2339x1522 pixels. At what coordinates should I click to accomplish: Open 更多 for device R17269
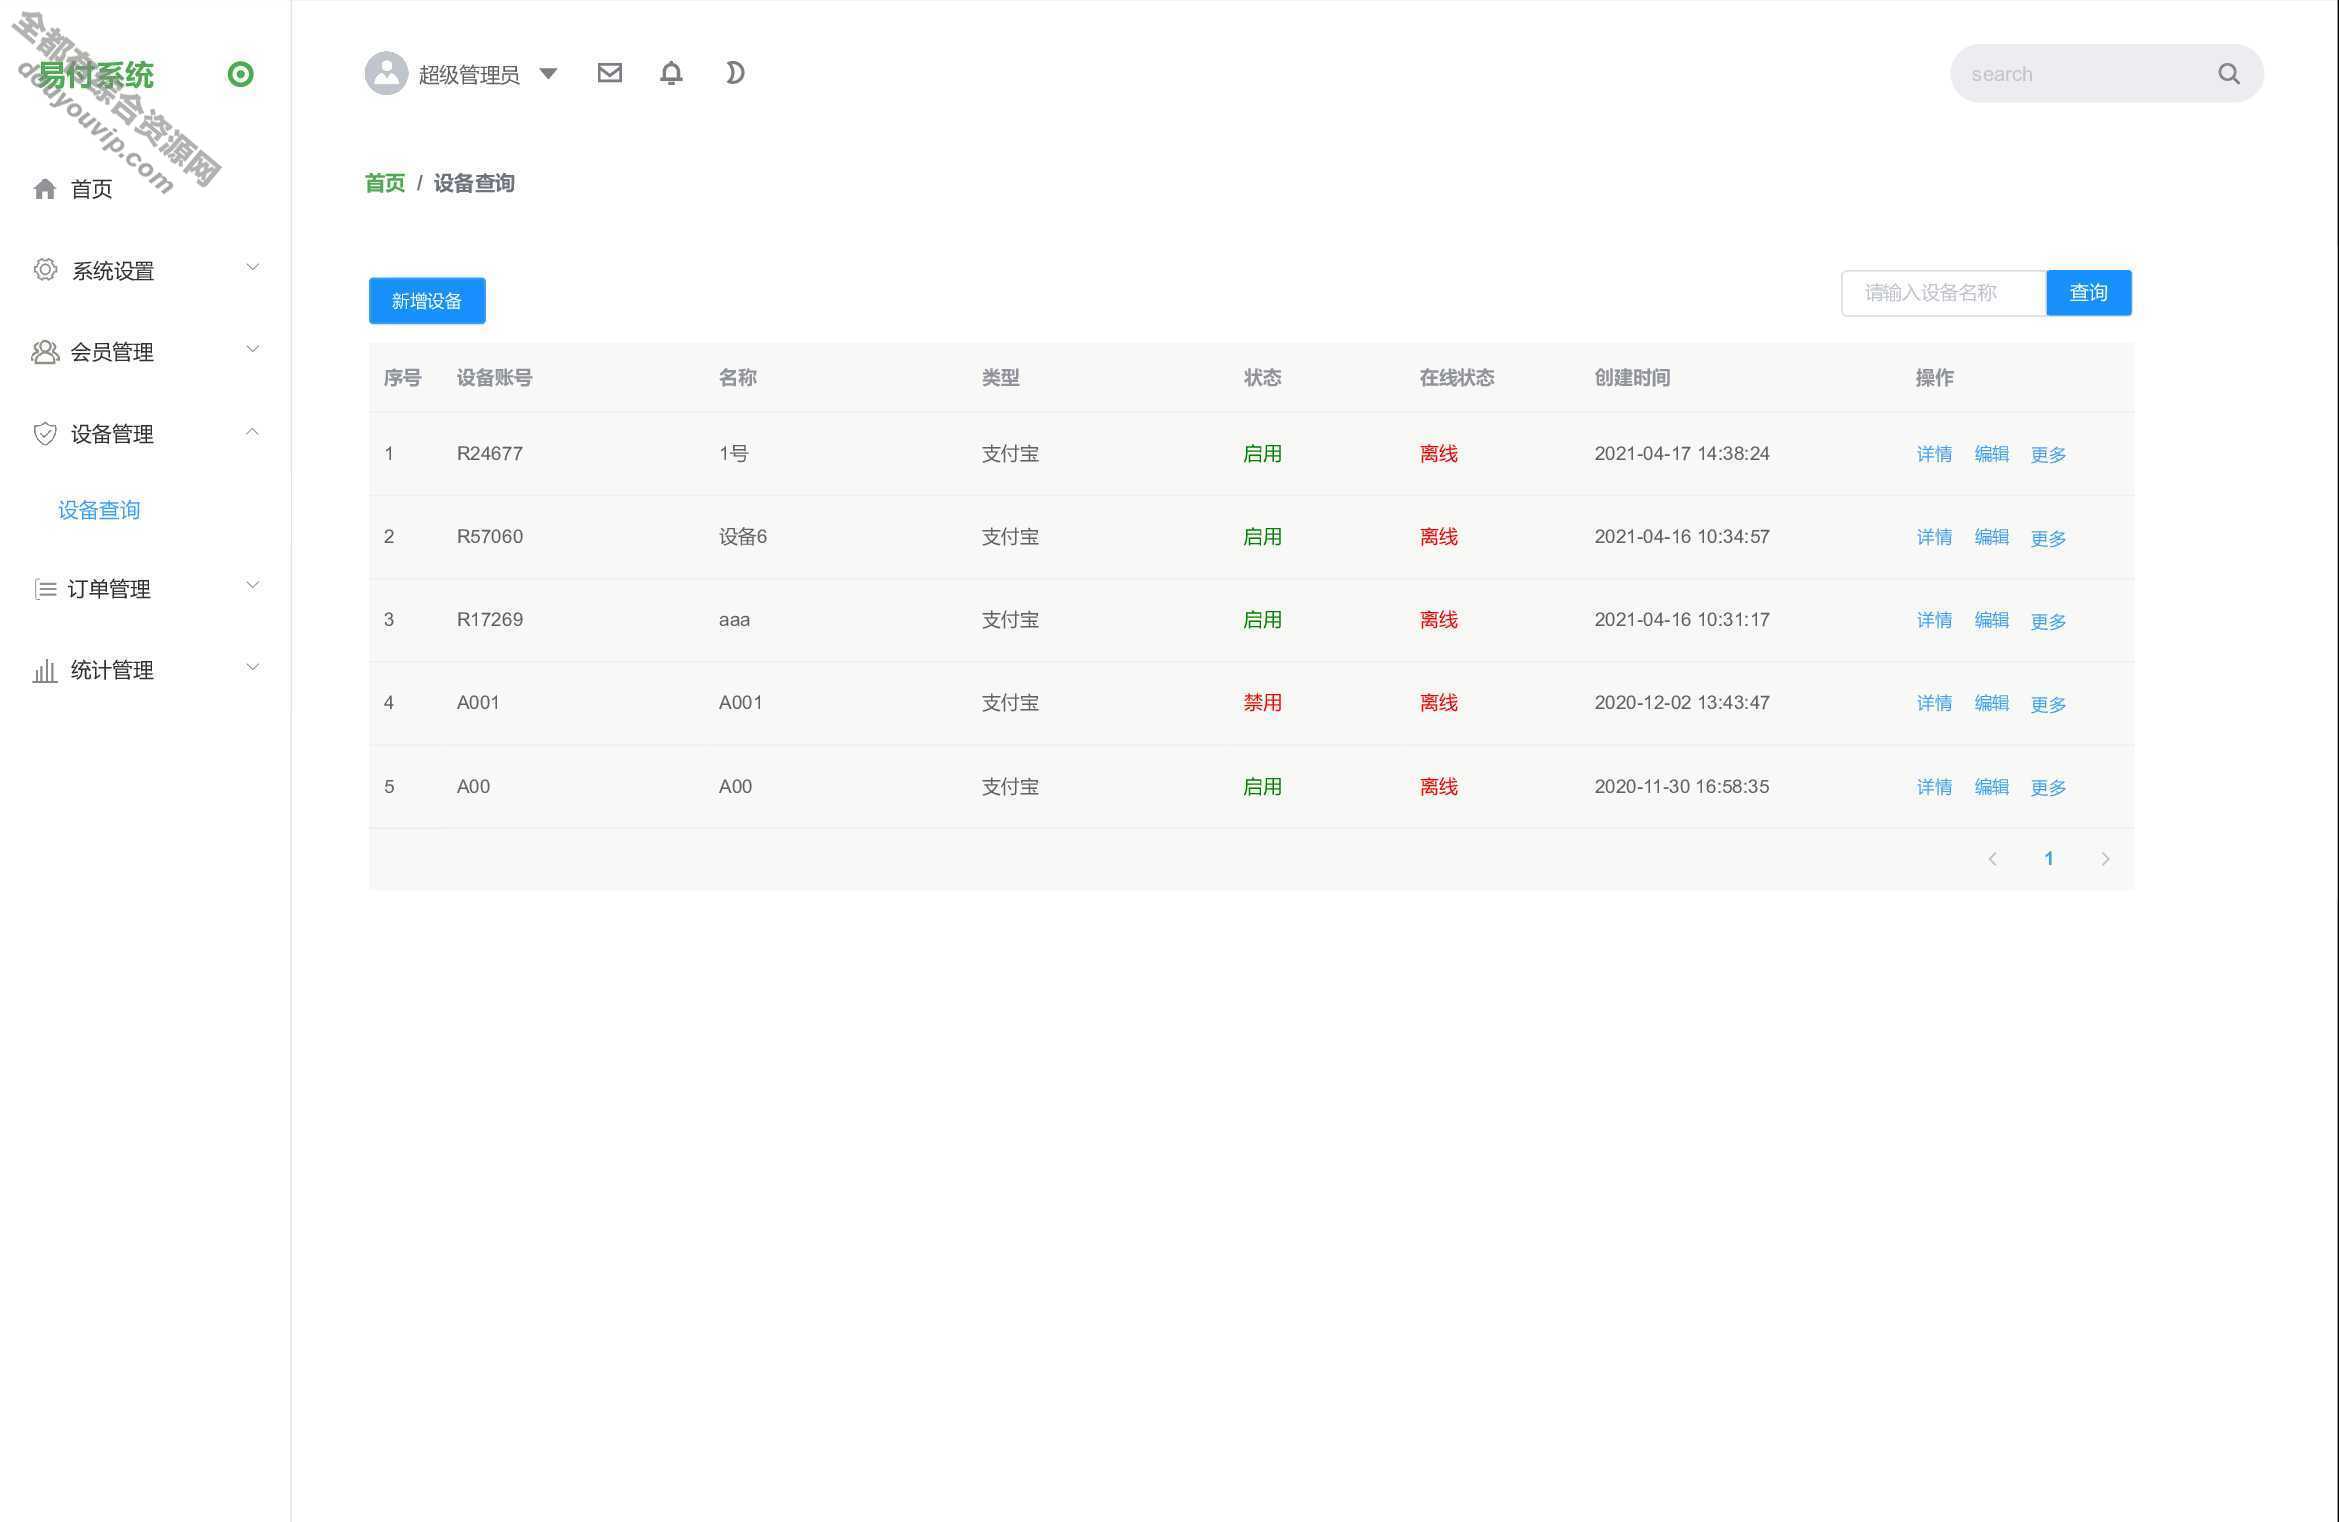pyautogui.click(x=2048, y=621)
